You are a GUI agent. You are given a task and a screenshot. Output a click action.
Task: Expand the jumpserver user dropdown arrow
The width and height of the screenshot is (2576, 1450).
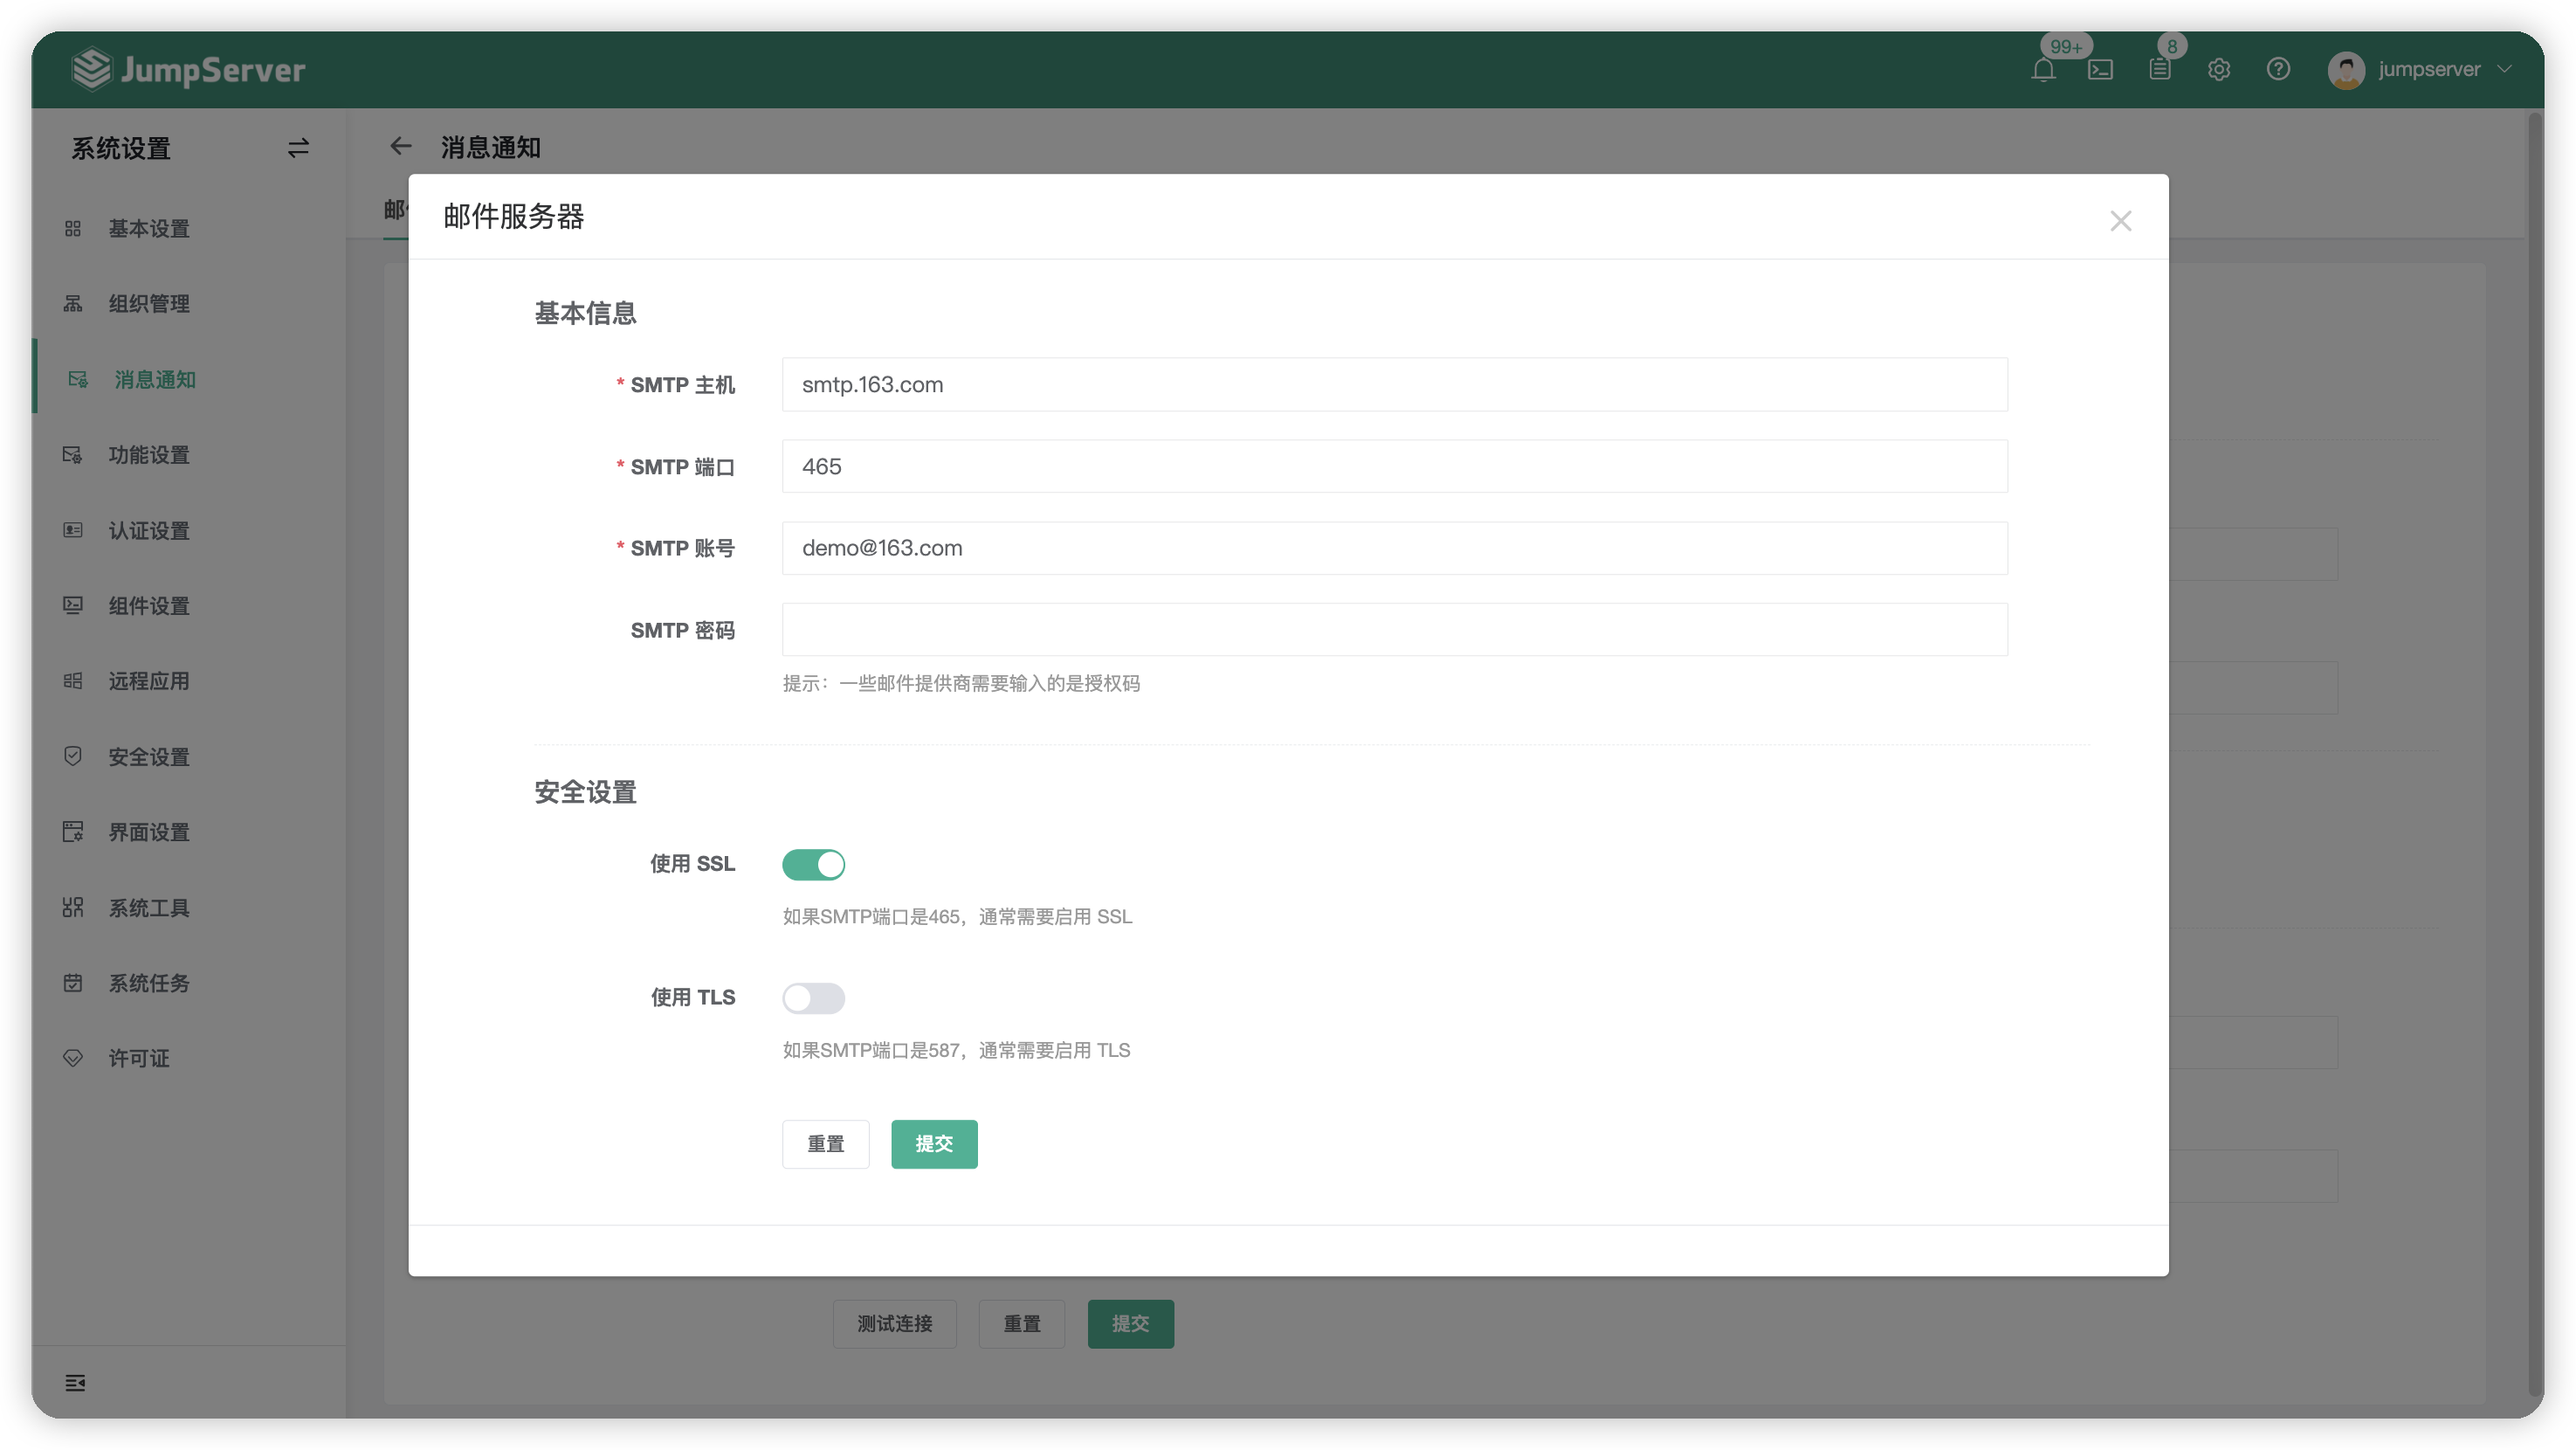point(2505,69)
